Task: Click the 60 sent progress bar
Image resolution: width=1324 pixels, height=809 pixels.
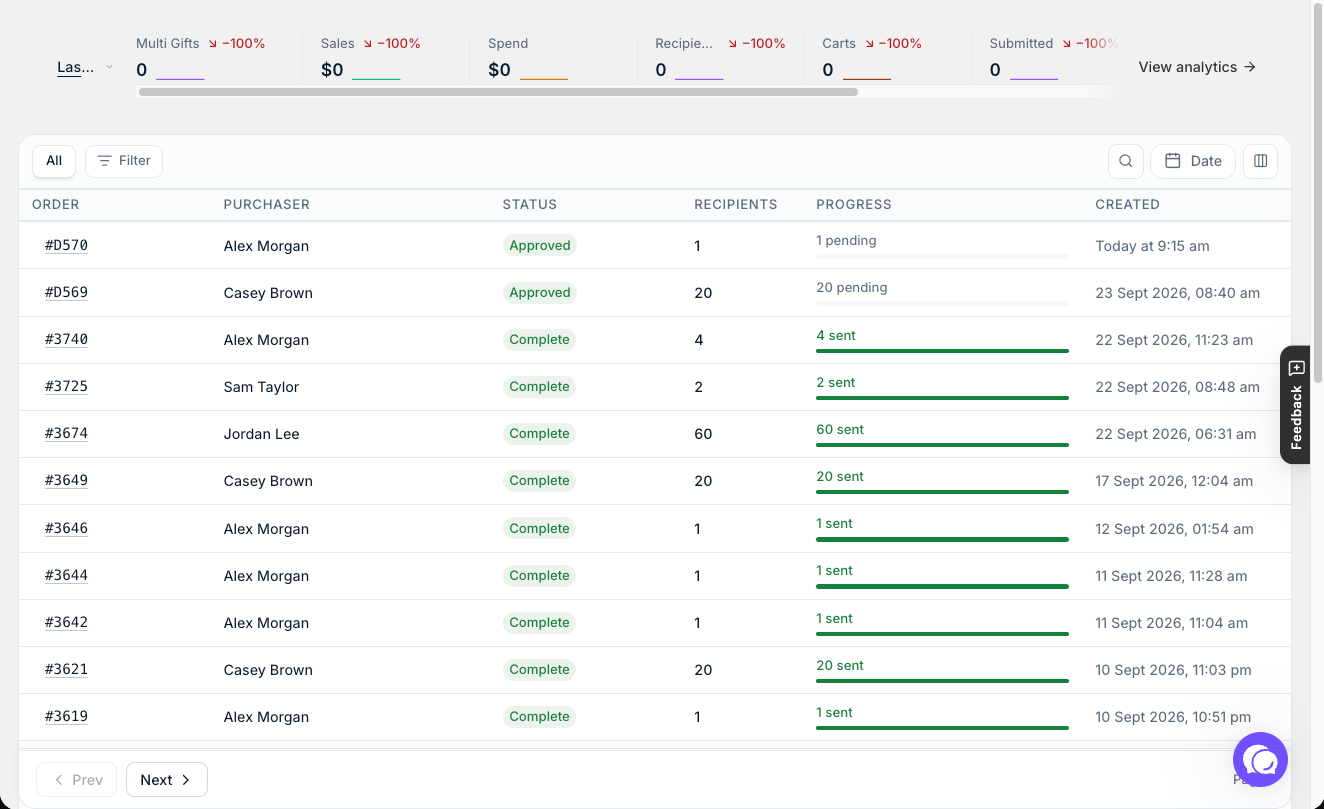Action: [942, 445]
